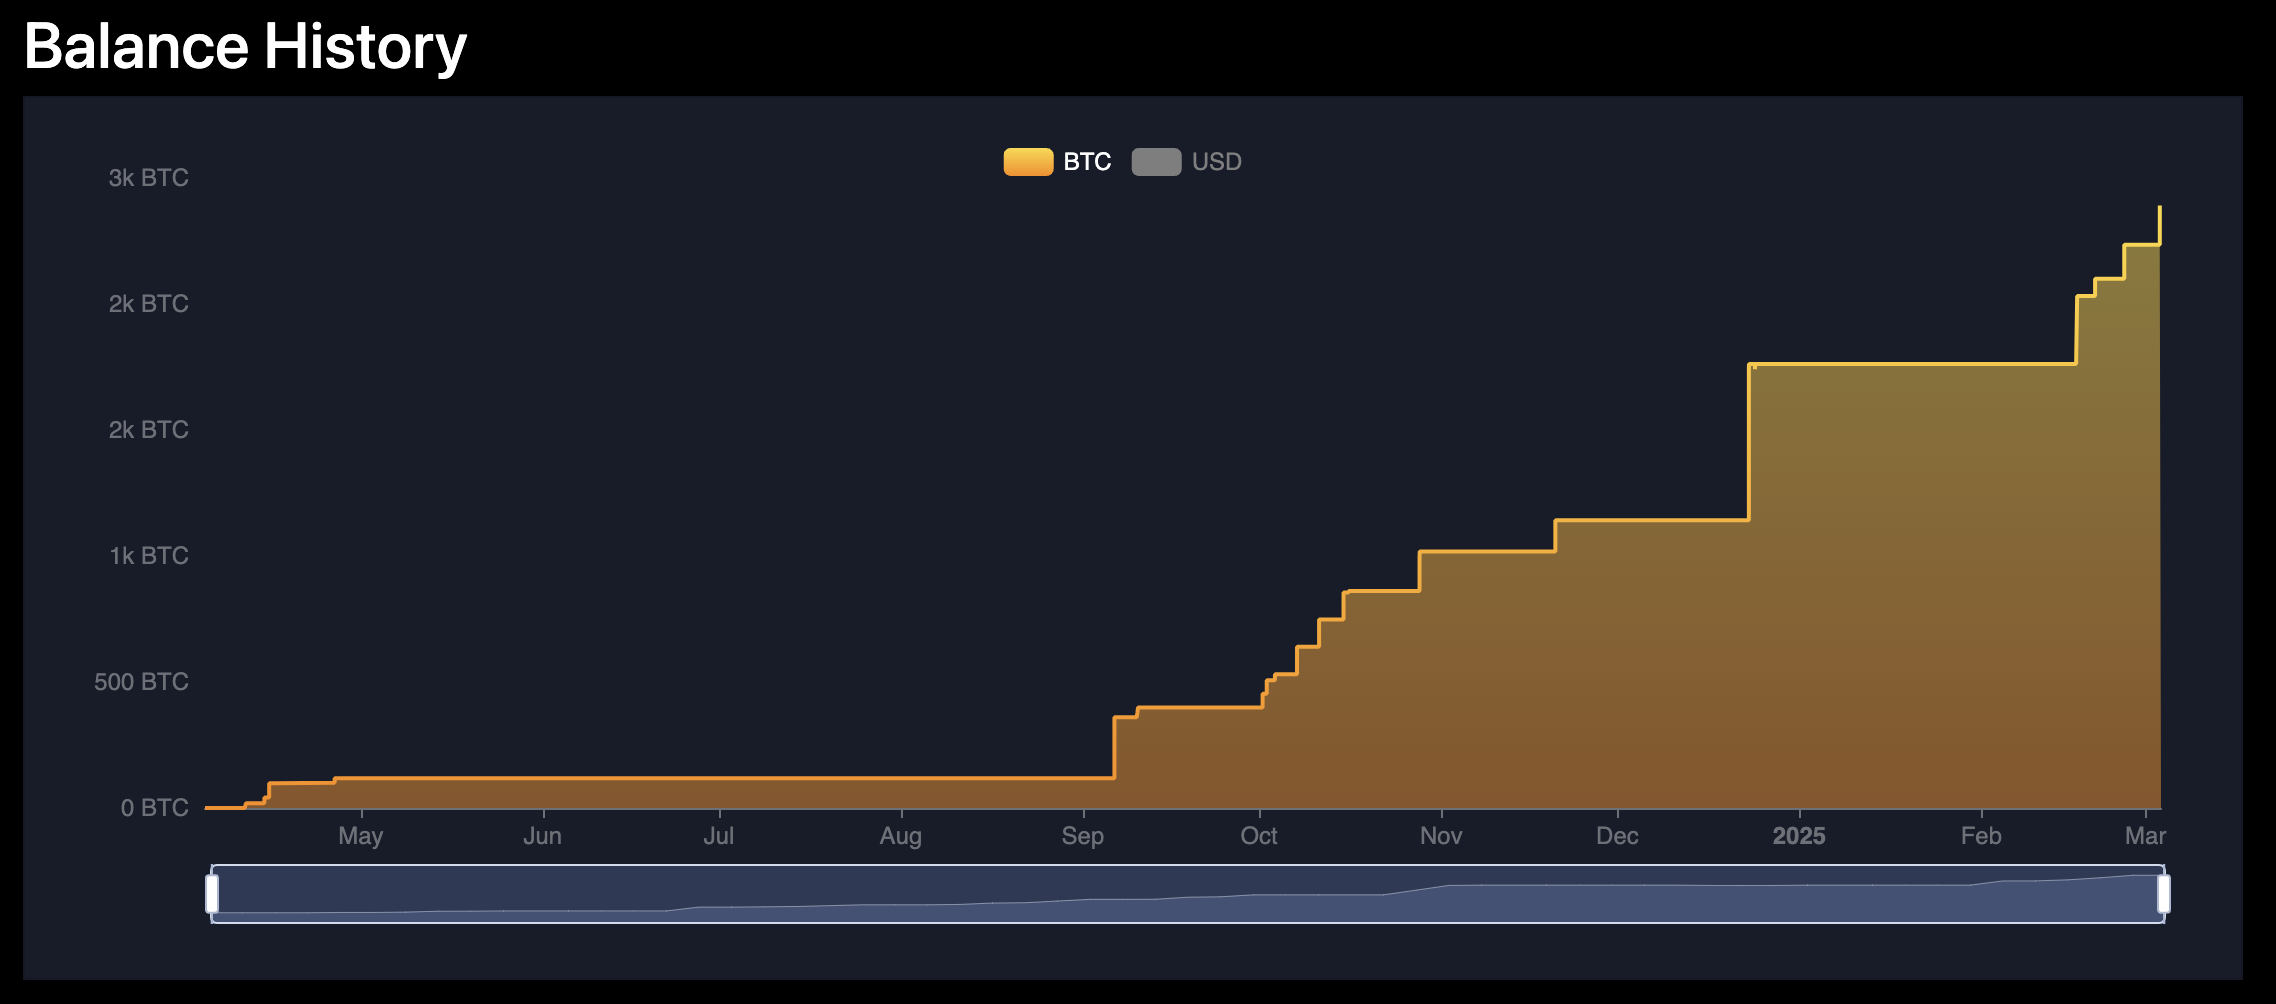Select the May label on the time axis
The image size is (2276, 1004).
[x=360, y=836]
